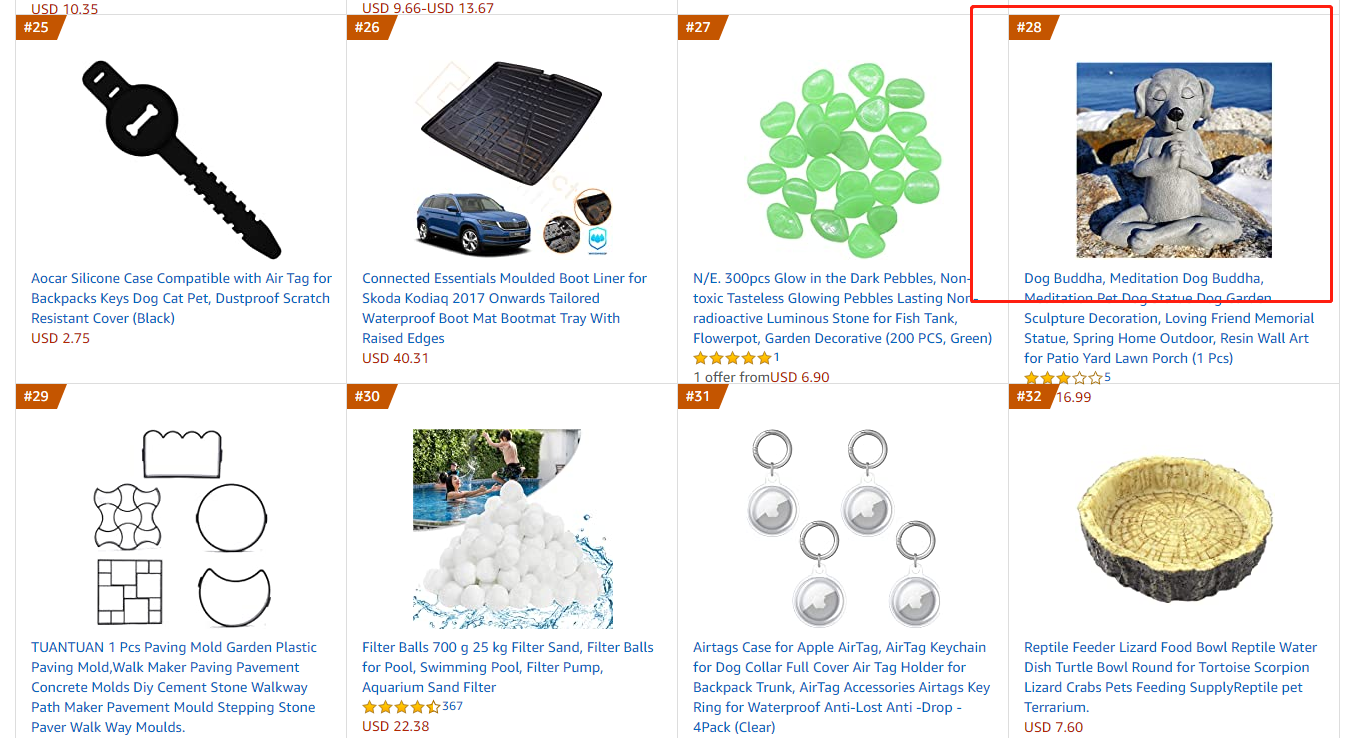This screenshot has width=1365, height=738.
Task: Click the #26 rank badge
Action: click(x=368, y=27)
